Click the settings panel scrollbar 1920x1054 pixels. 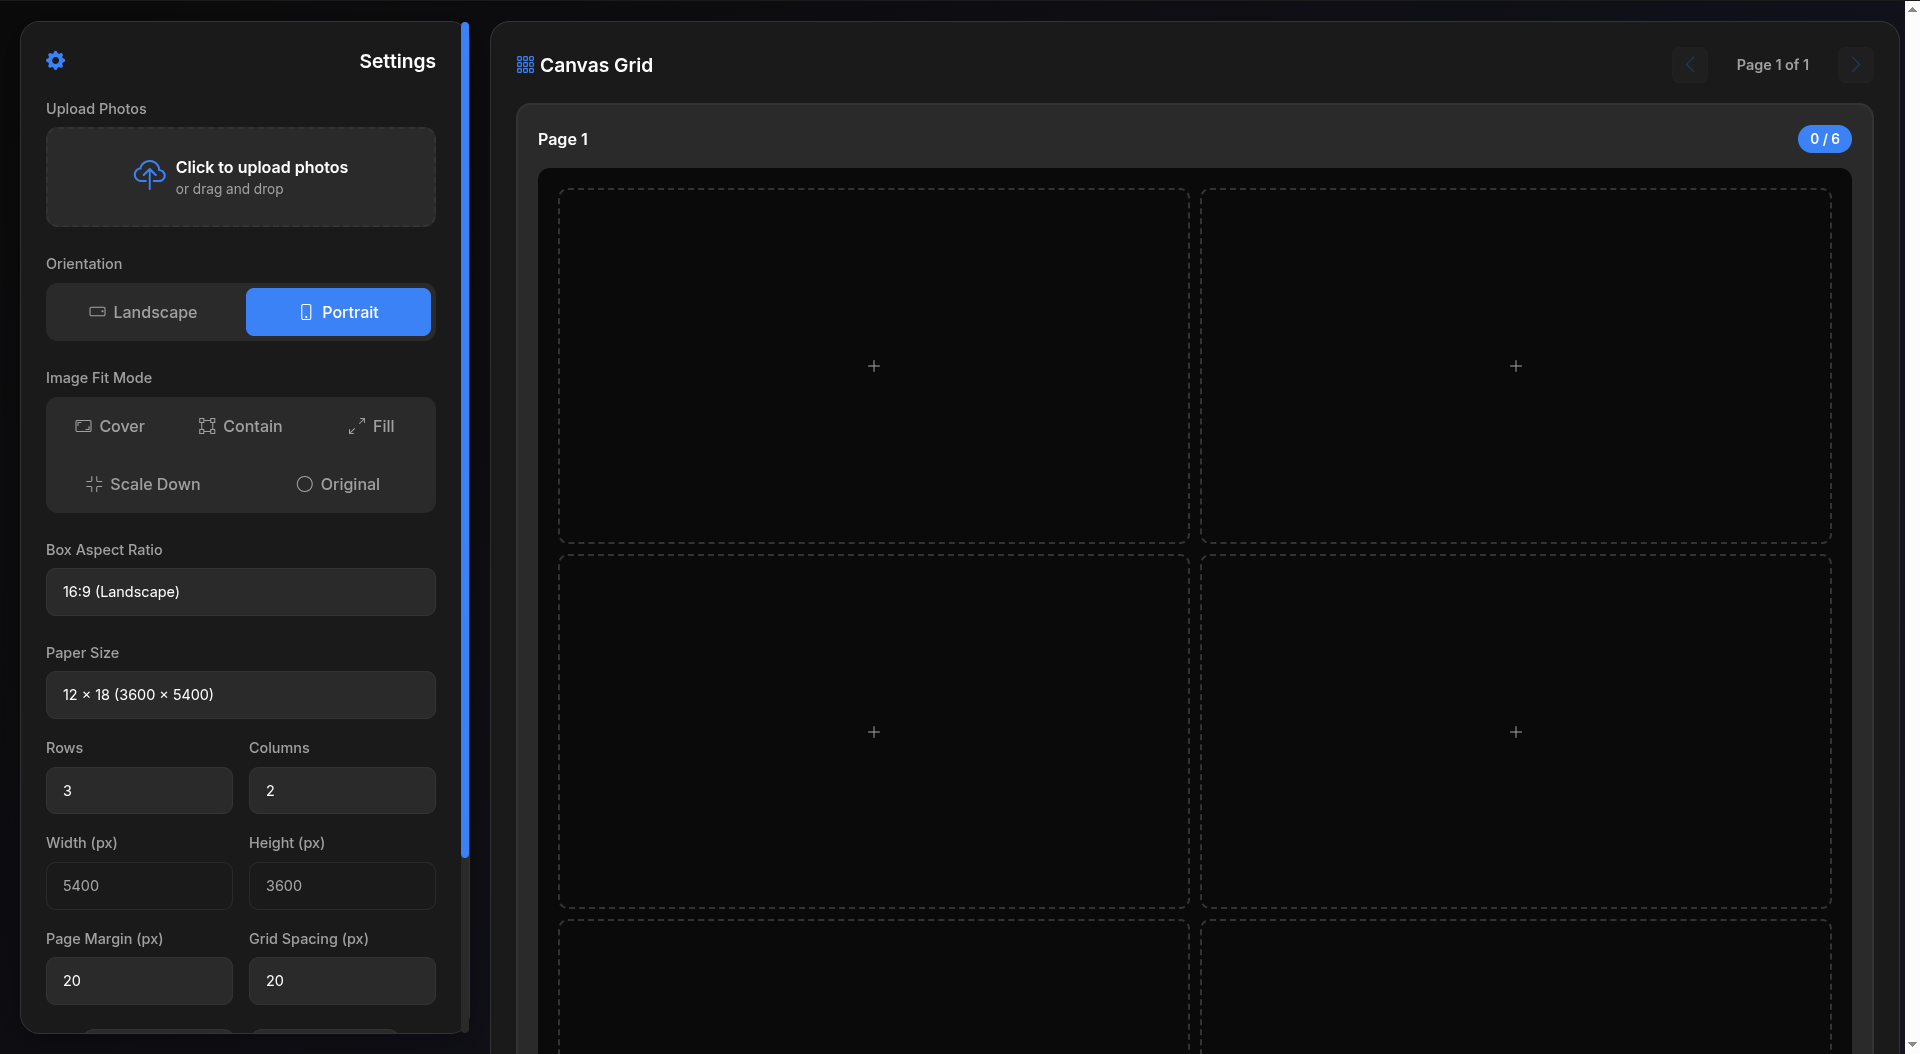click(464, 440)
